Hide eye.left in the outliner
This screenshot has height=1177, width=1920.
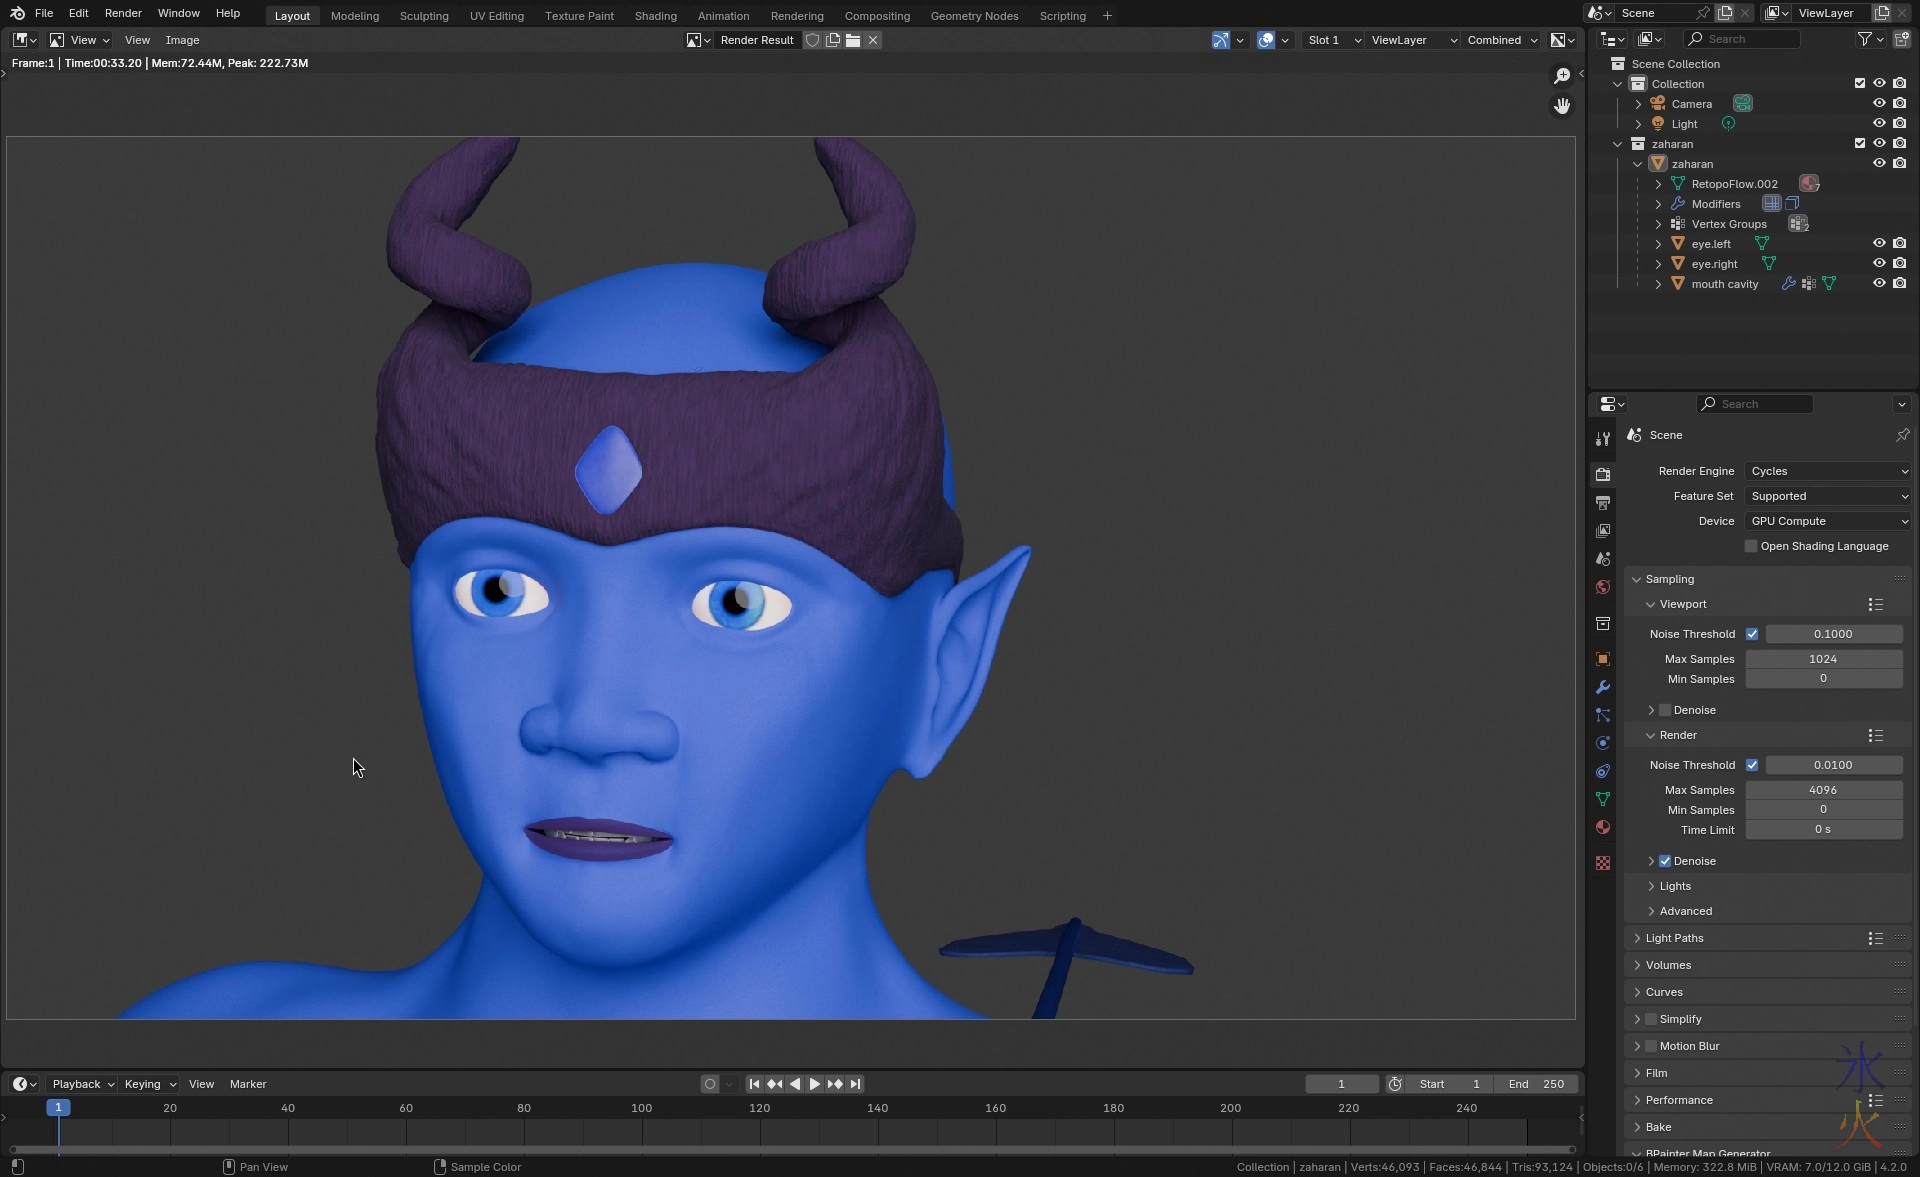1879,244
